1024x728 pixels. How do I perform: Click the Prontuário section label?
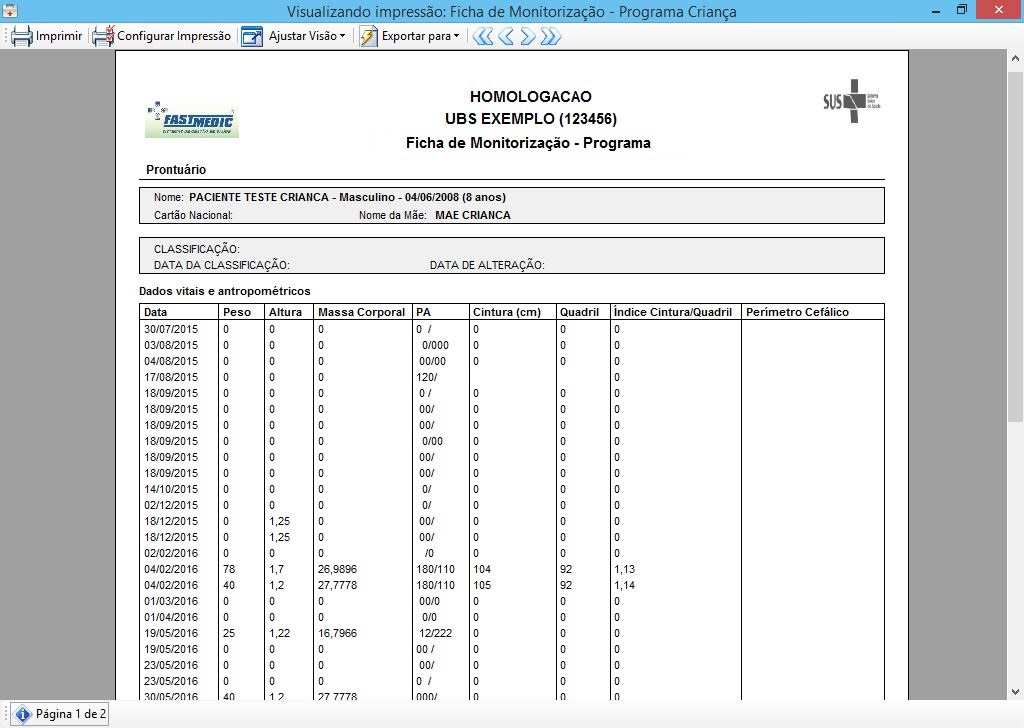click(x=176, y=170)
